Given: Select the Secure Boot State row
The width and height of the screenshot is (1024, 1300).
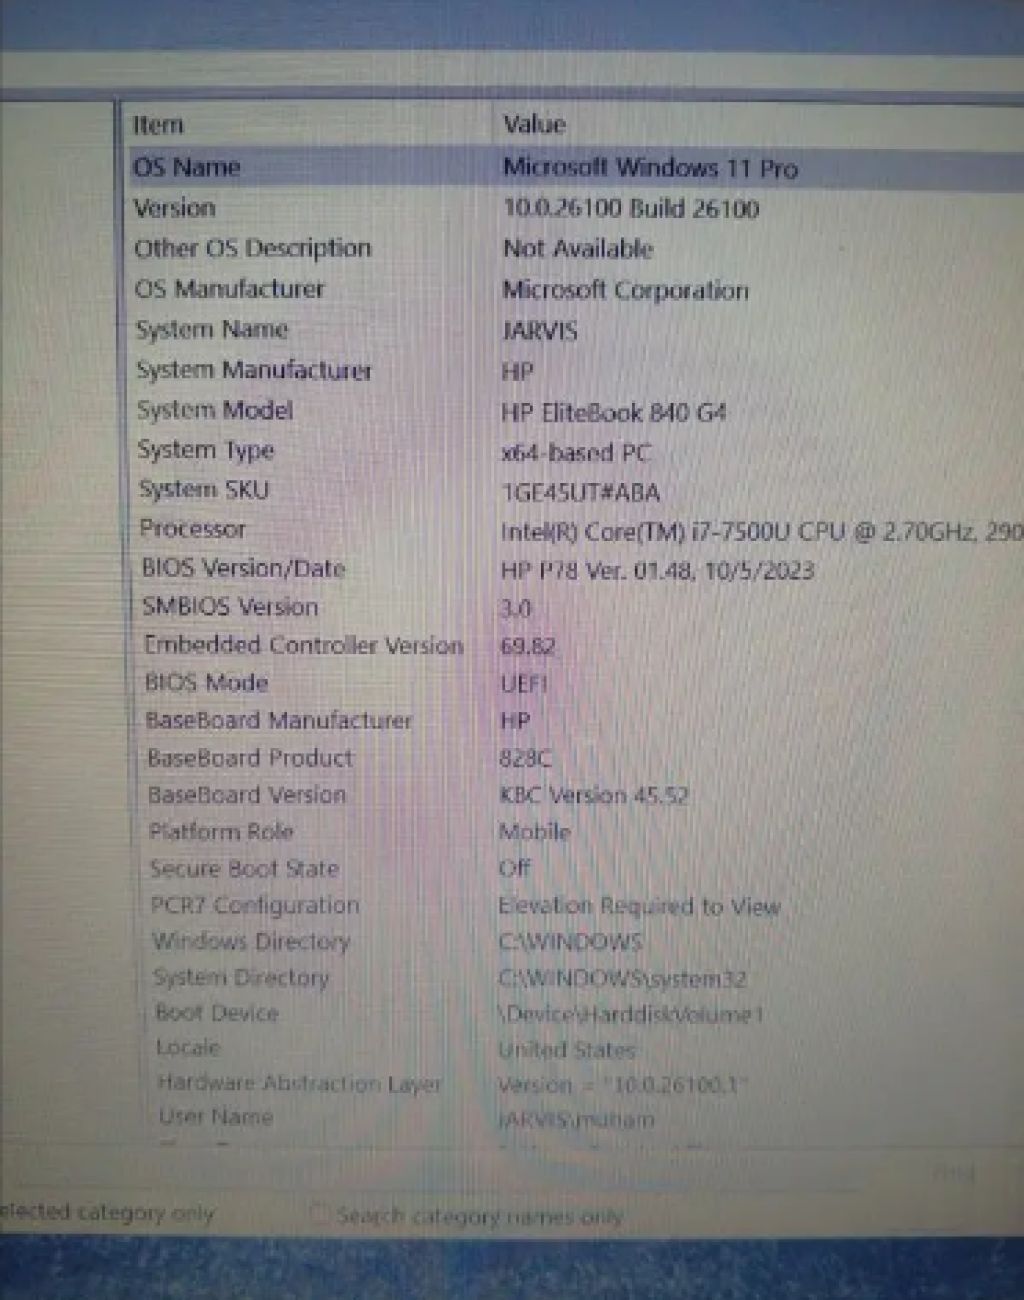Looking at the screenshot, I should pos(244,868).
